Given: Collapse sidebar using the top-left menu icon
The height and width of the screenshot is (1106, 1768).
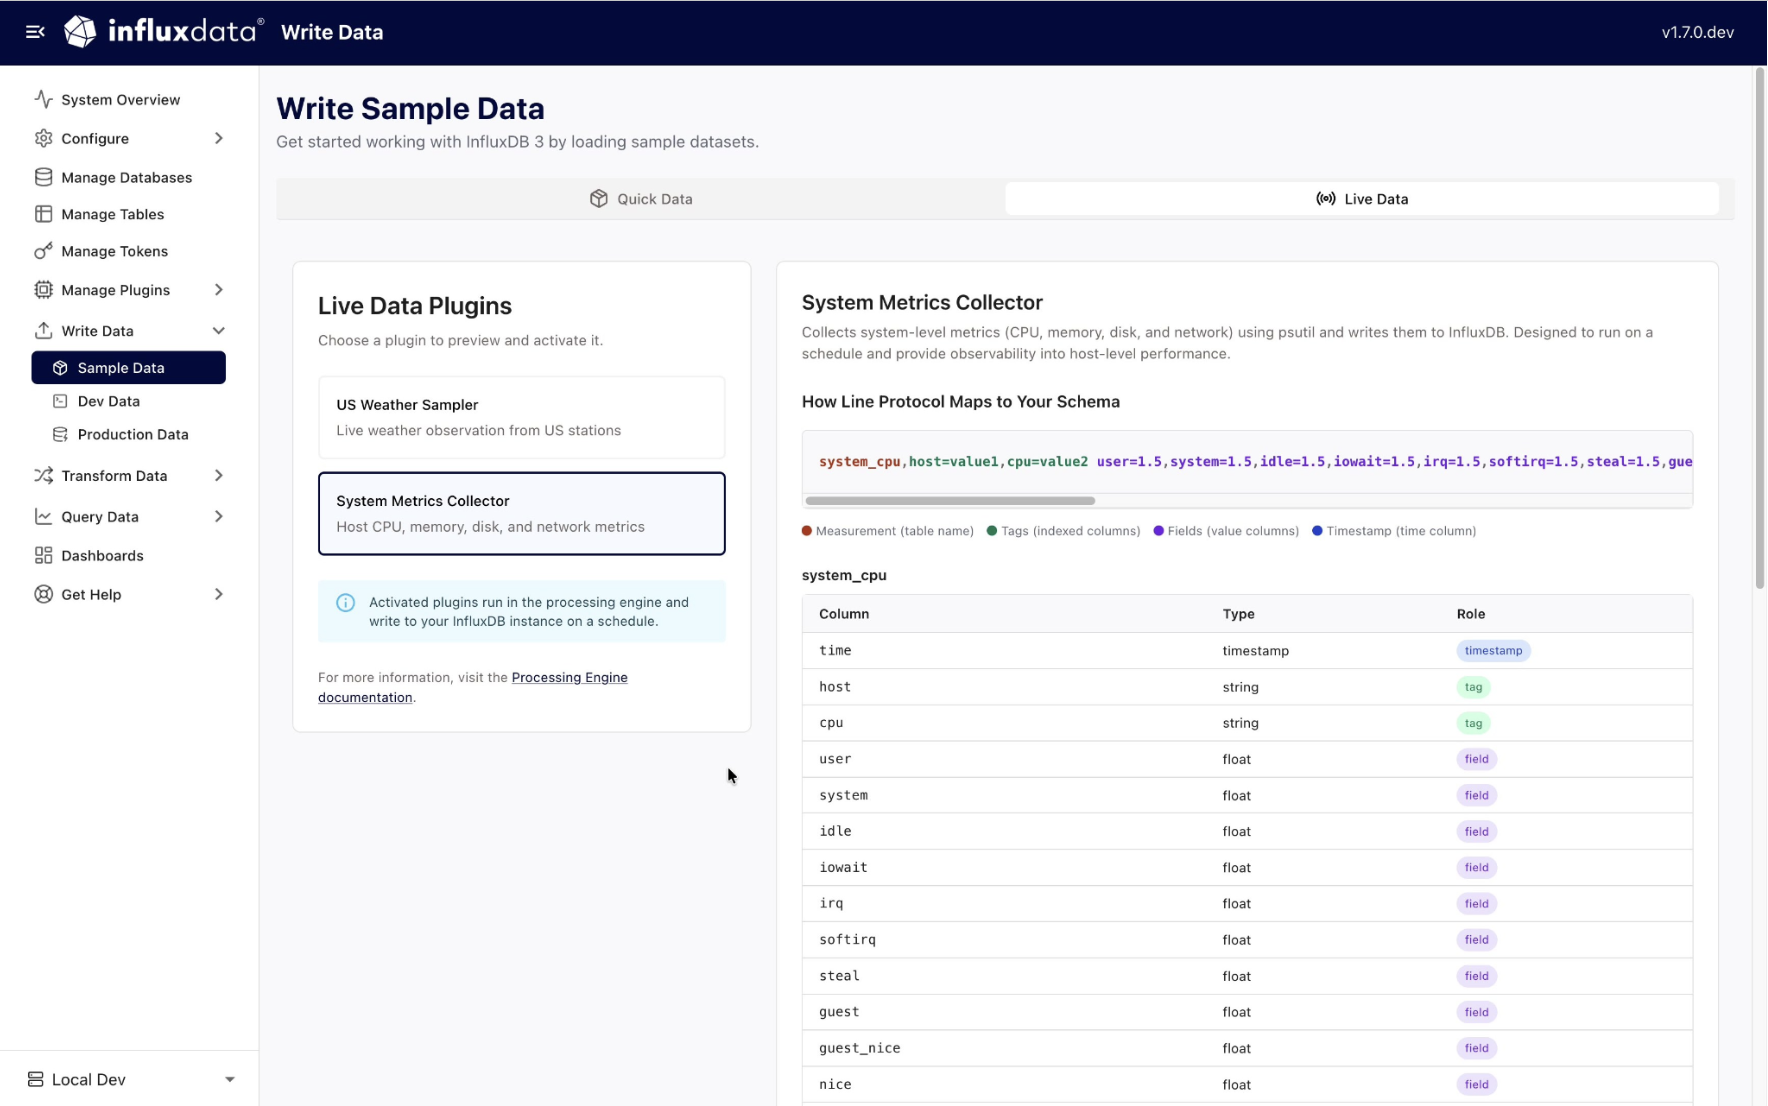Looking at the screenshot, I should point(35,32).
